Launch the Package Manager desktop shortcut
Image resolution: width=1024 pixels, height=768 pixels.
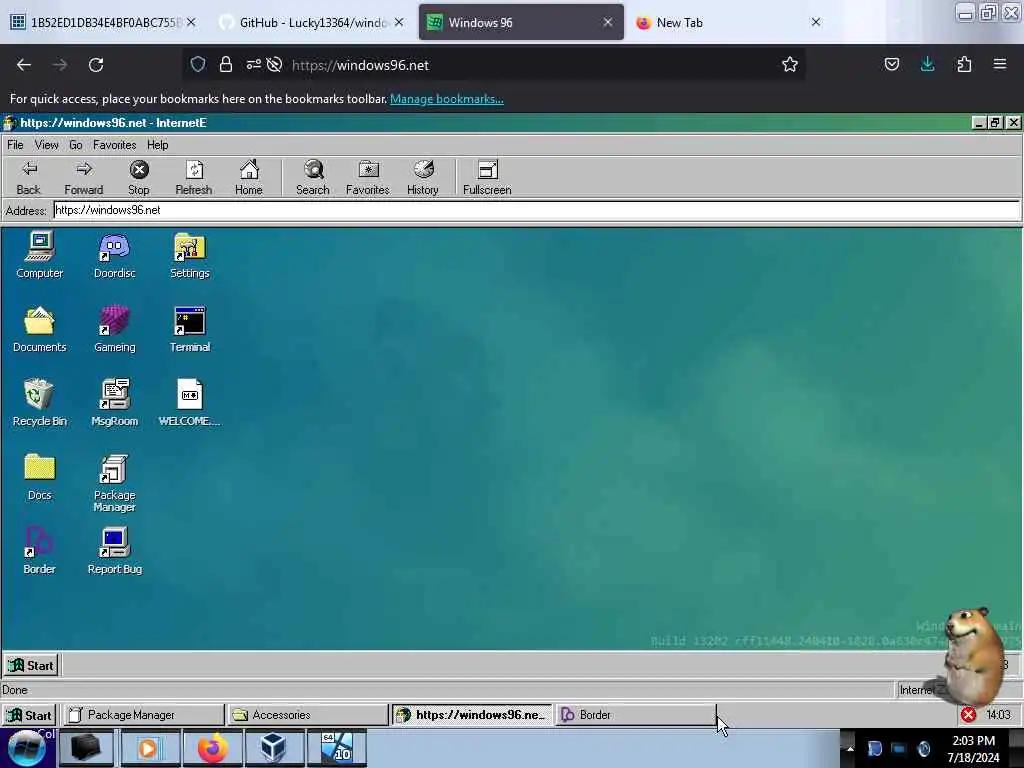tap(114, 483)
